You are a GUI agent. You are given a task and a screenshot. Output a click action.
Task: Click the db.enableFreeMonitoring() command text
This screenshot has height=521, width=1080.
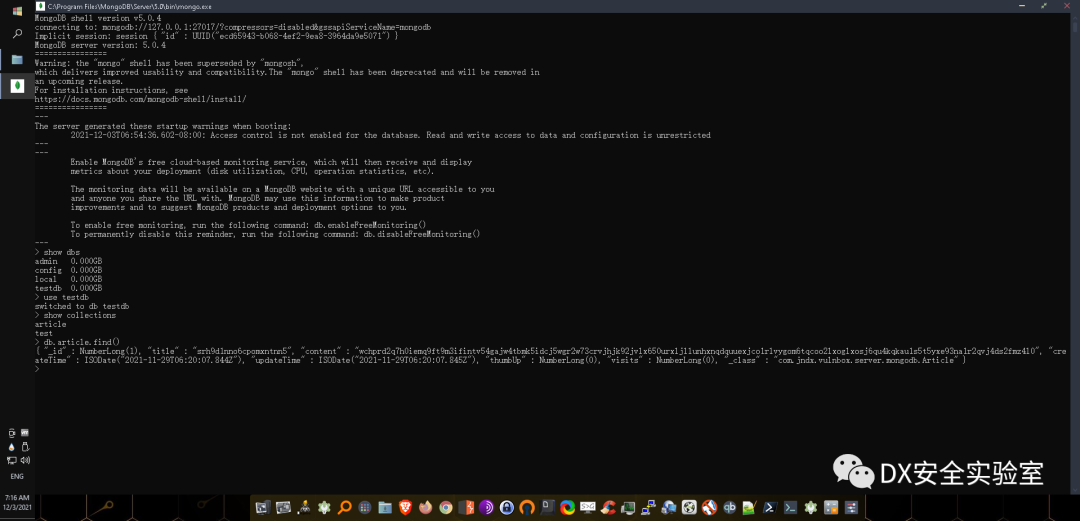pyautogui.click(x=370, y=225)
